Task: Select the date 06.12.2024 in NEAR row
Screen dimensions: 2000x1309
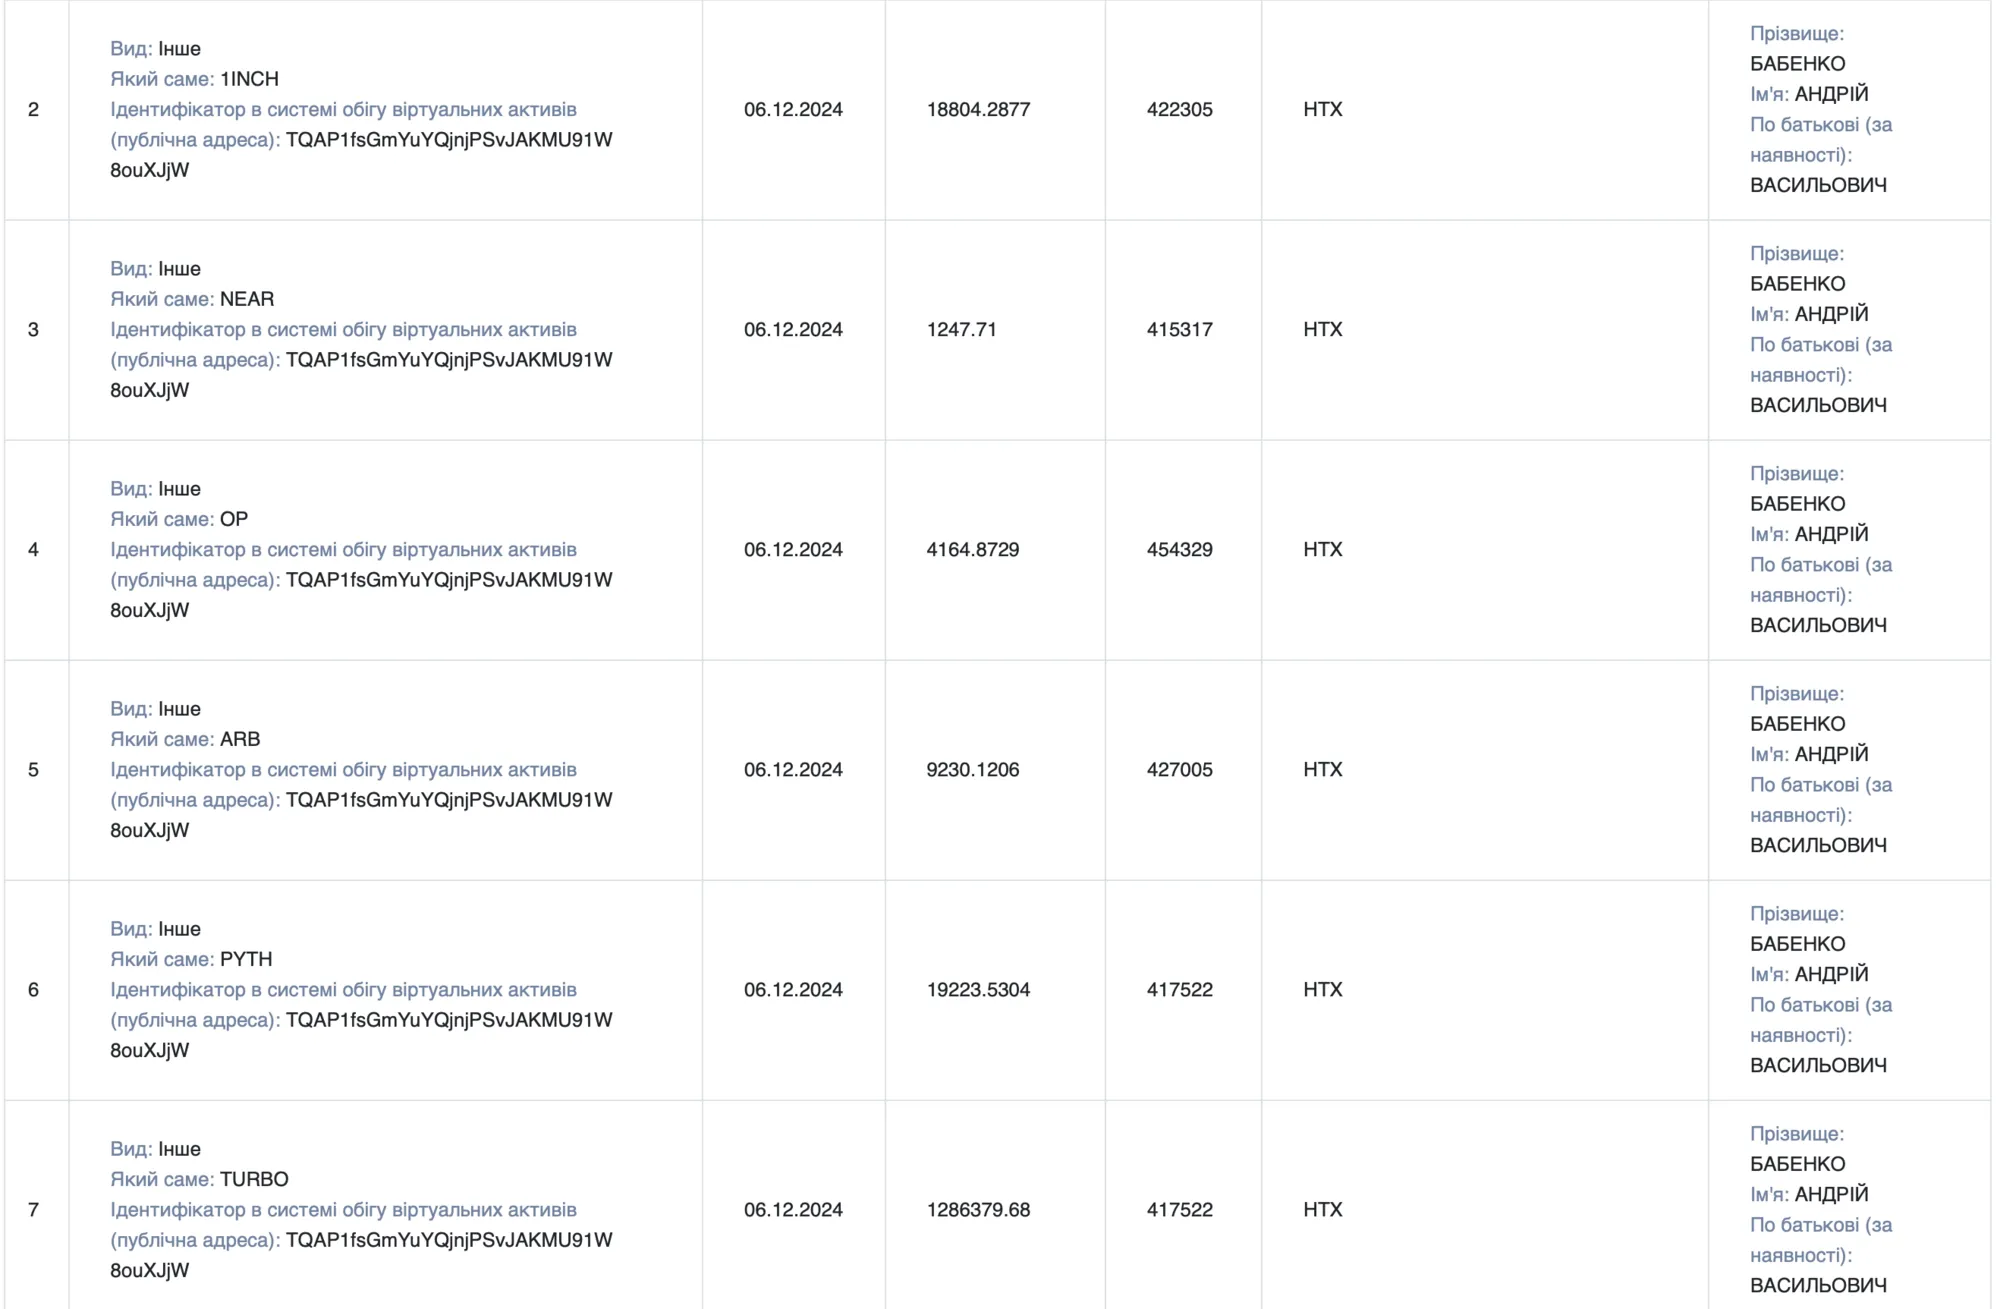Action: click(x=793, y=329)
